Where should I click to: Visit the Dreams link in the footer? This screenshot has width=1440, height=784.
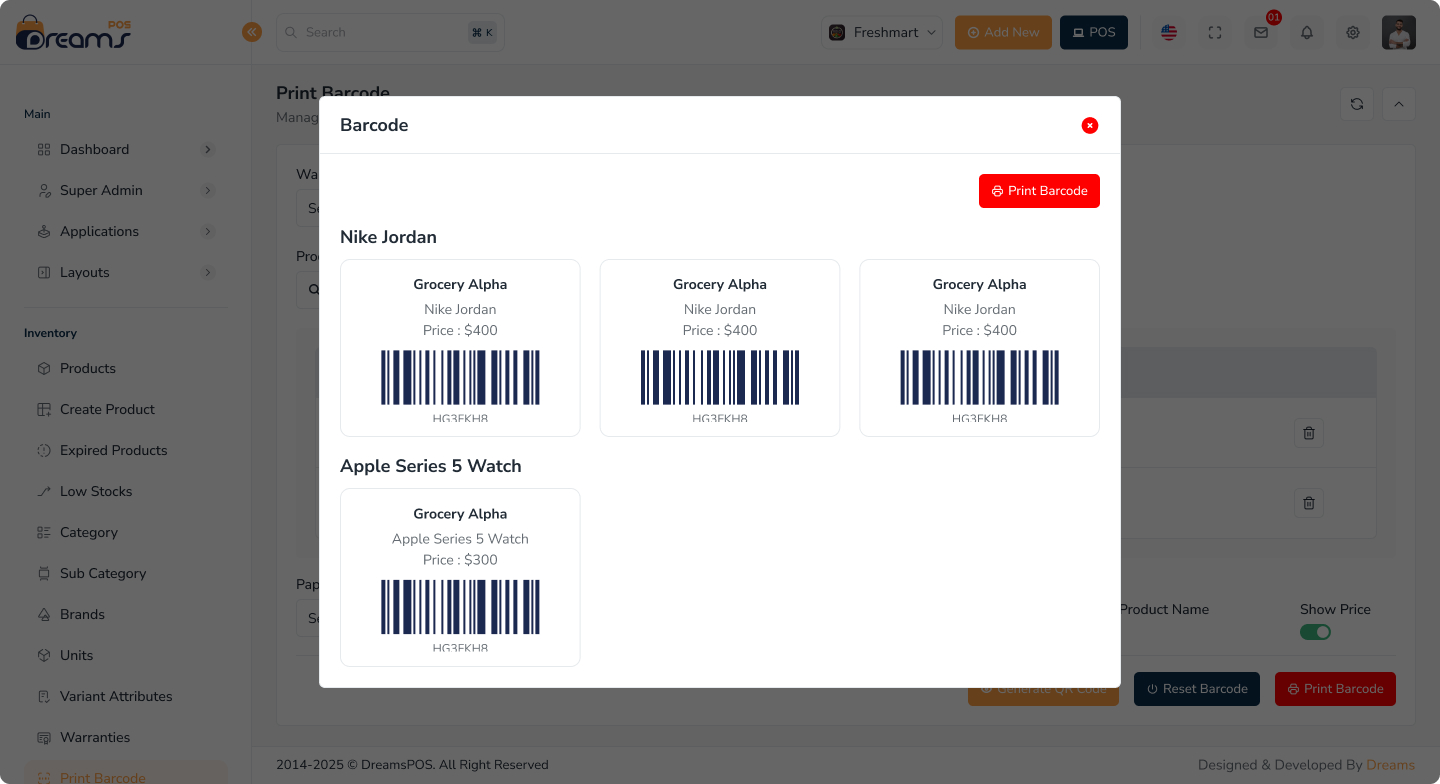(x=1389, y=764)
